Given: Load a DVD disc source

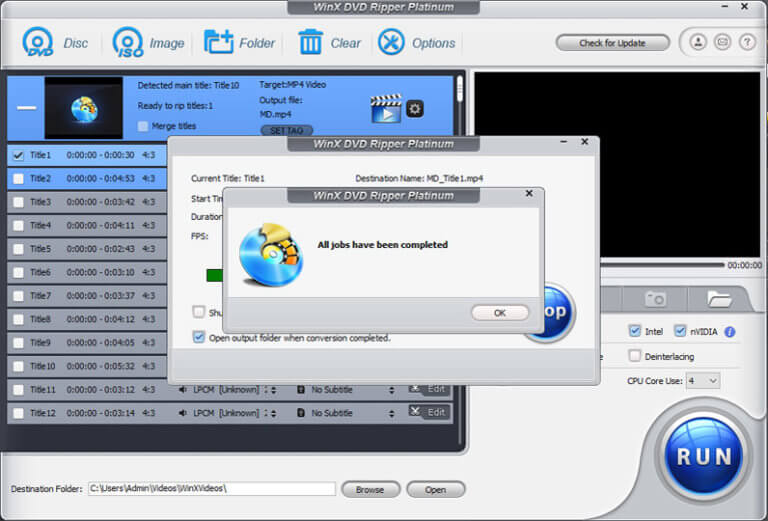Looking at the screenshot, I should (55, 43).
